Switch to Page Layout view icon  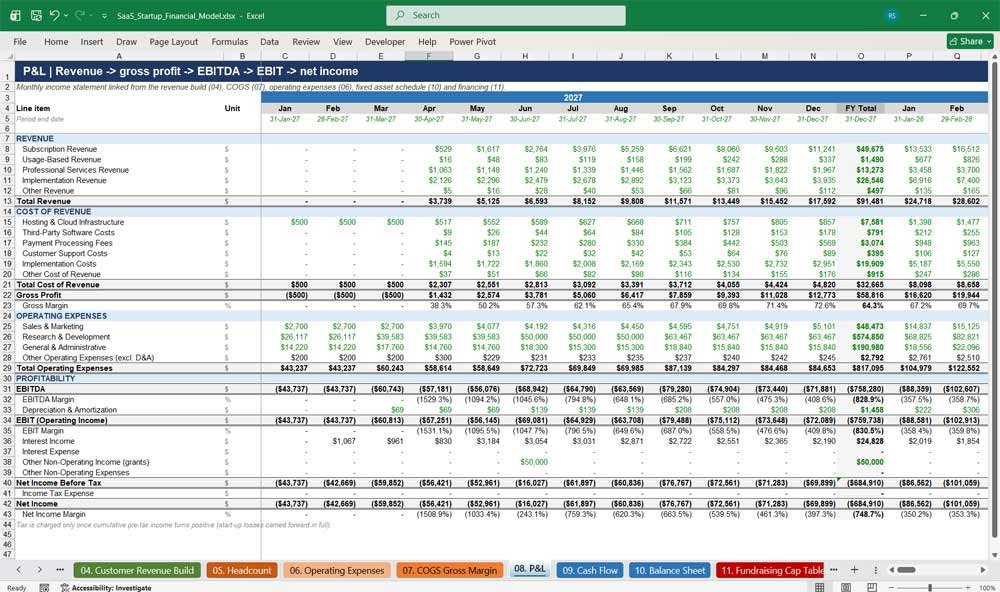tap(846, 587)
